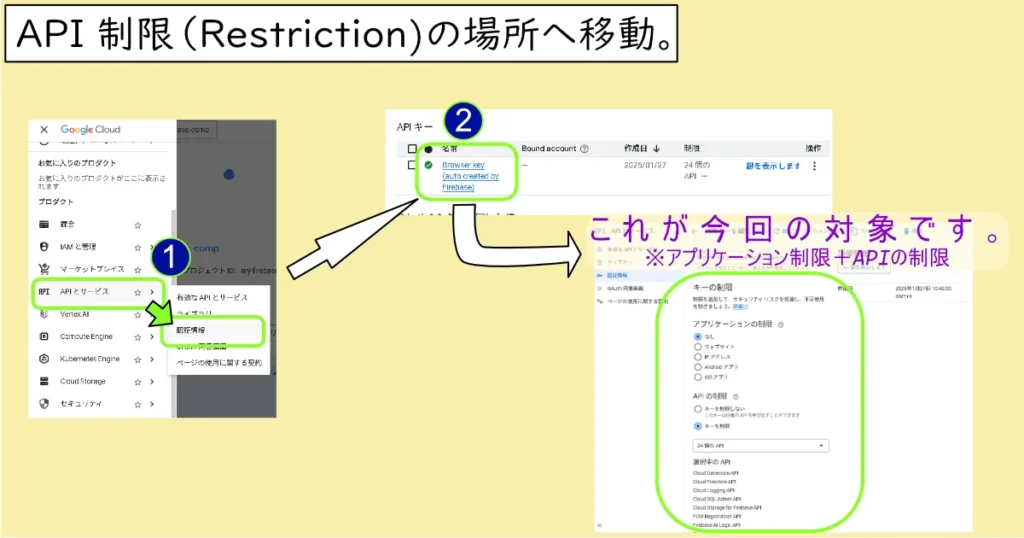Click the Google Cloud logo
The height and width of the screenshot is (538, 1024).
90,129
